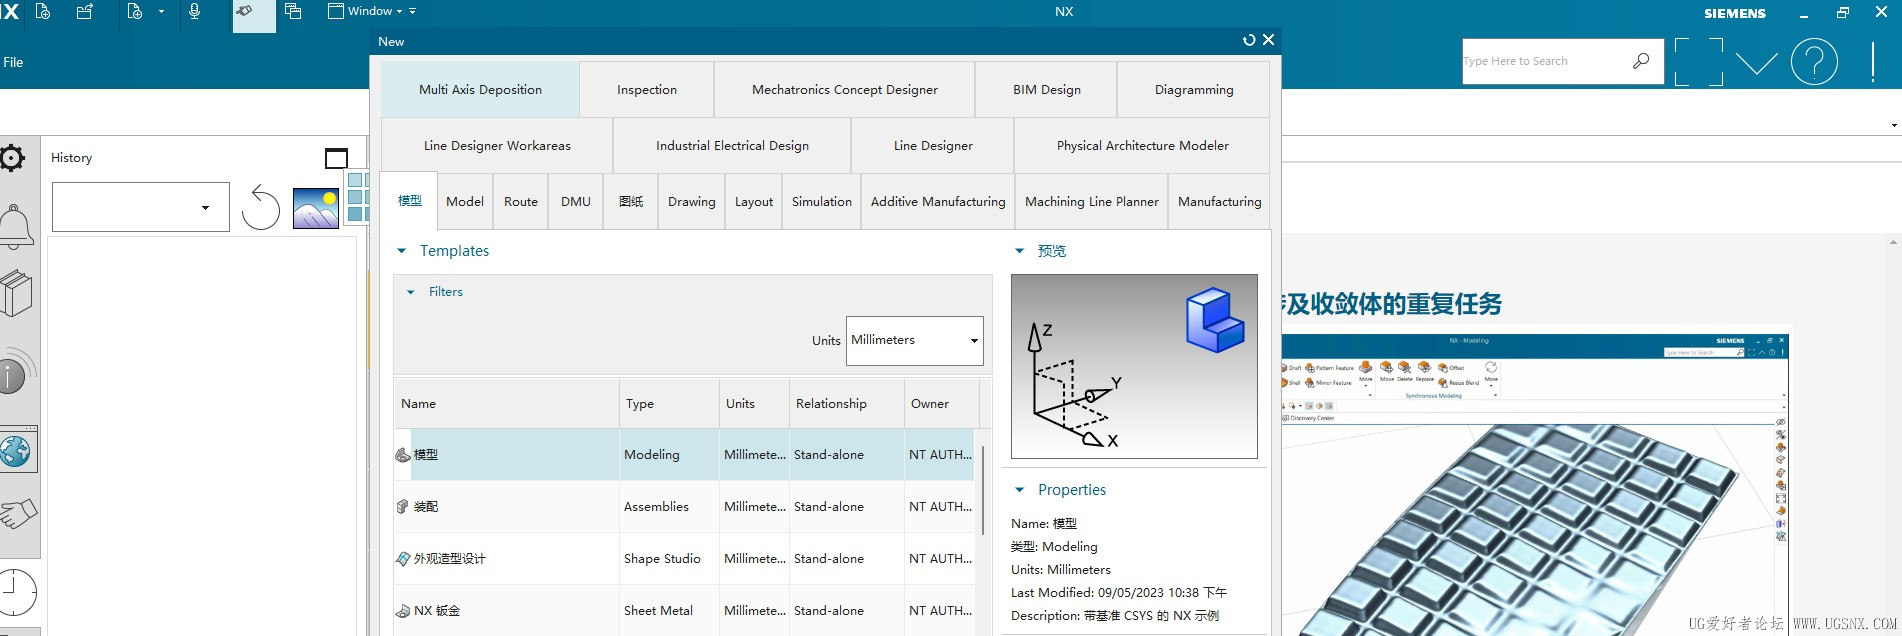The image size is (1902, 636).
Task: Click the pointing hand roles icon in the resource bar
Action: click(18, 514)
